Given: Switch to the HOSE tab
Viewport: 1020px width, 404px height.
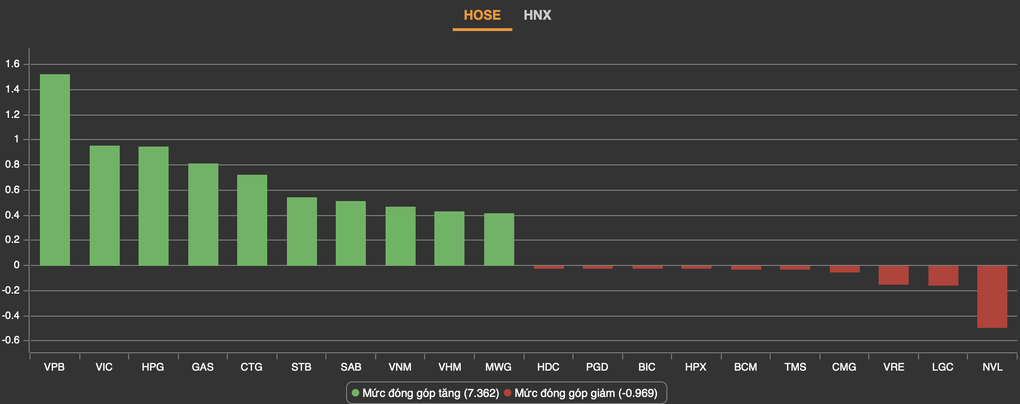Looking at the screenshot, I should point(482,16).
